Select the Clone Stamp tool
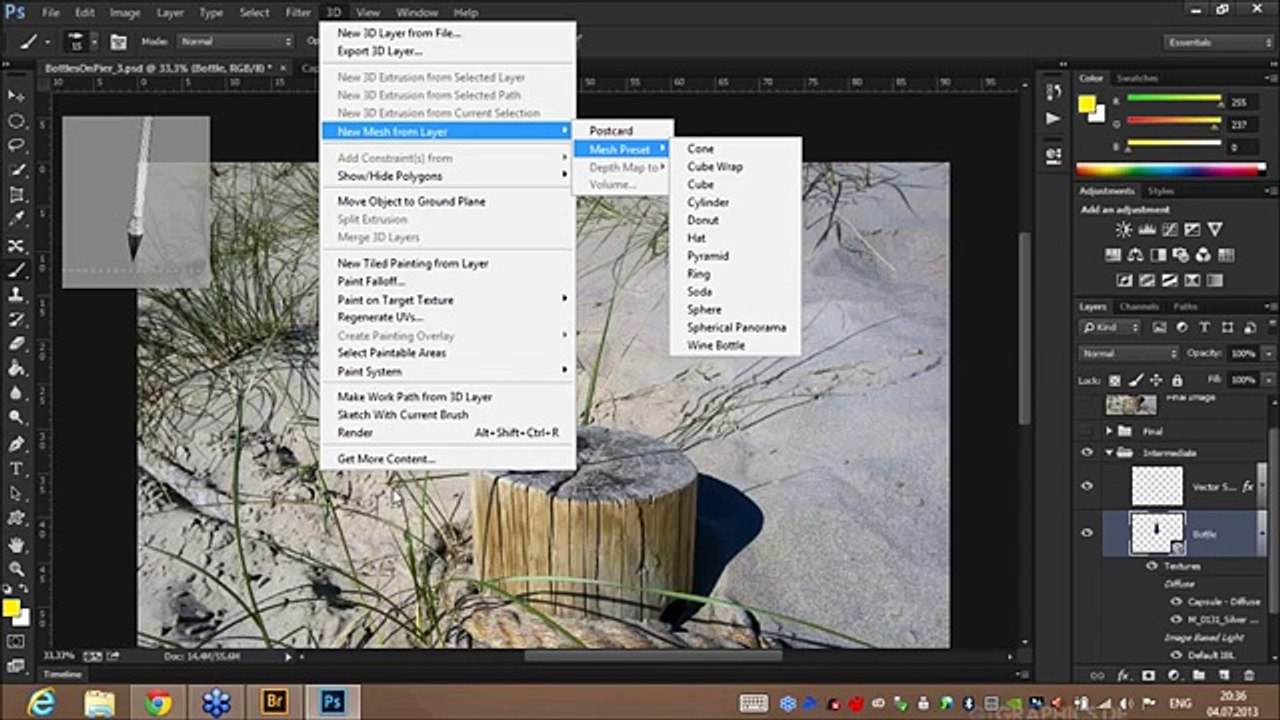Image resolution: width=1280 pixels, height=720 pixels. tap(16, 295)
